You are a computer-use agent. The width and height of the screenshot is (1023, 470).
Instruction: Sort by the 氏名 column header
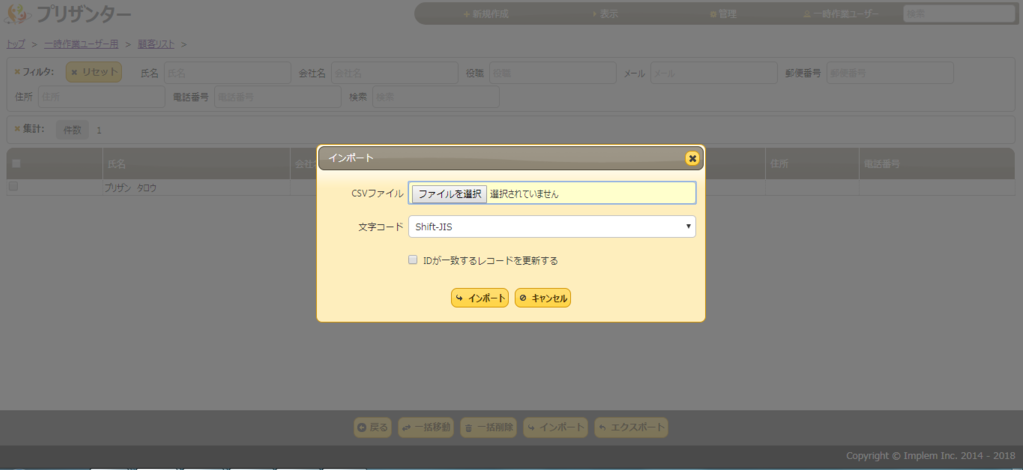tap(196, 164)
